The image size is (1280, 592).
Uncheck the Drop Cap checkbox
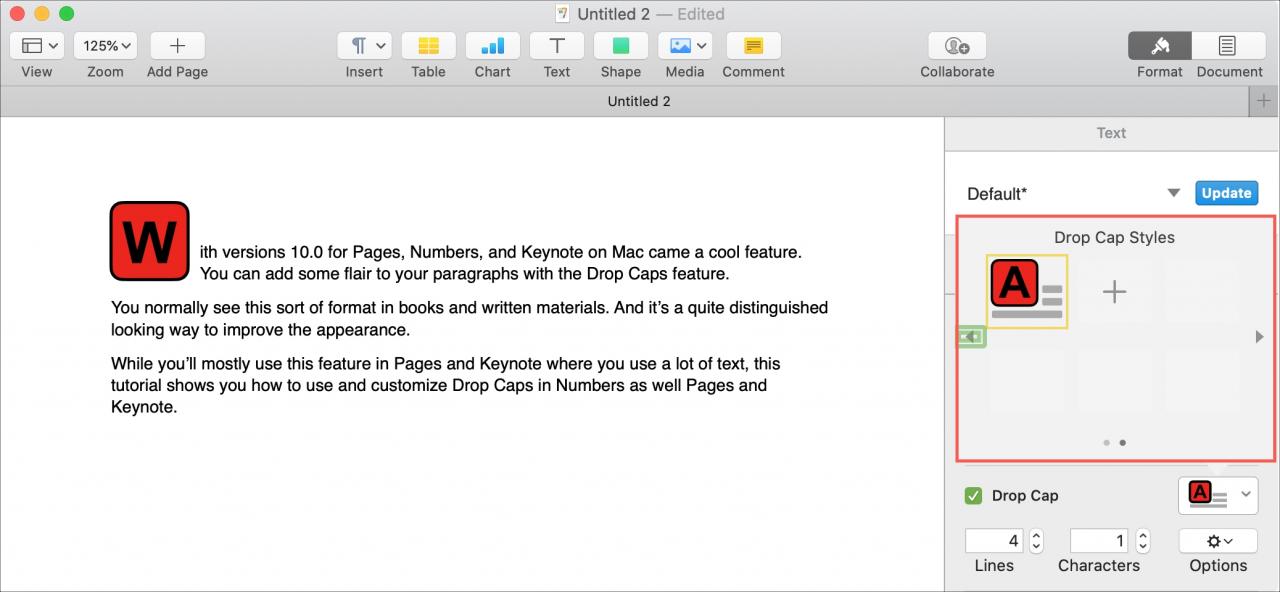tap(973, 495)
